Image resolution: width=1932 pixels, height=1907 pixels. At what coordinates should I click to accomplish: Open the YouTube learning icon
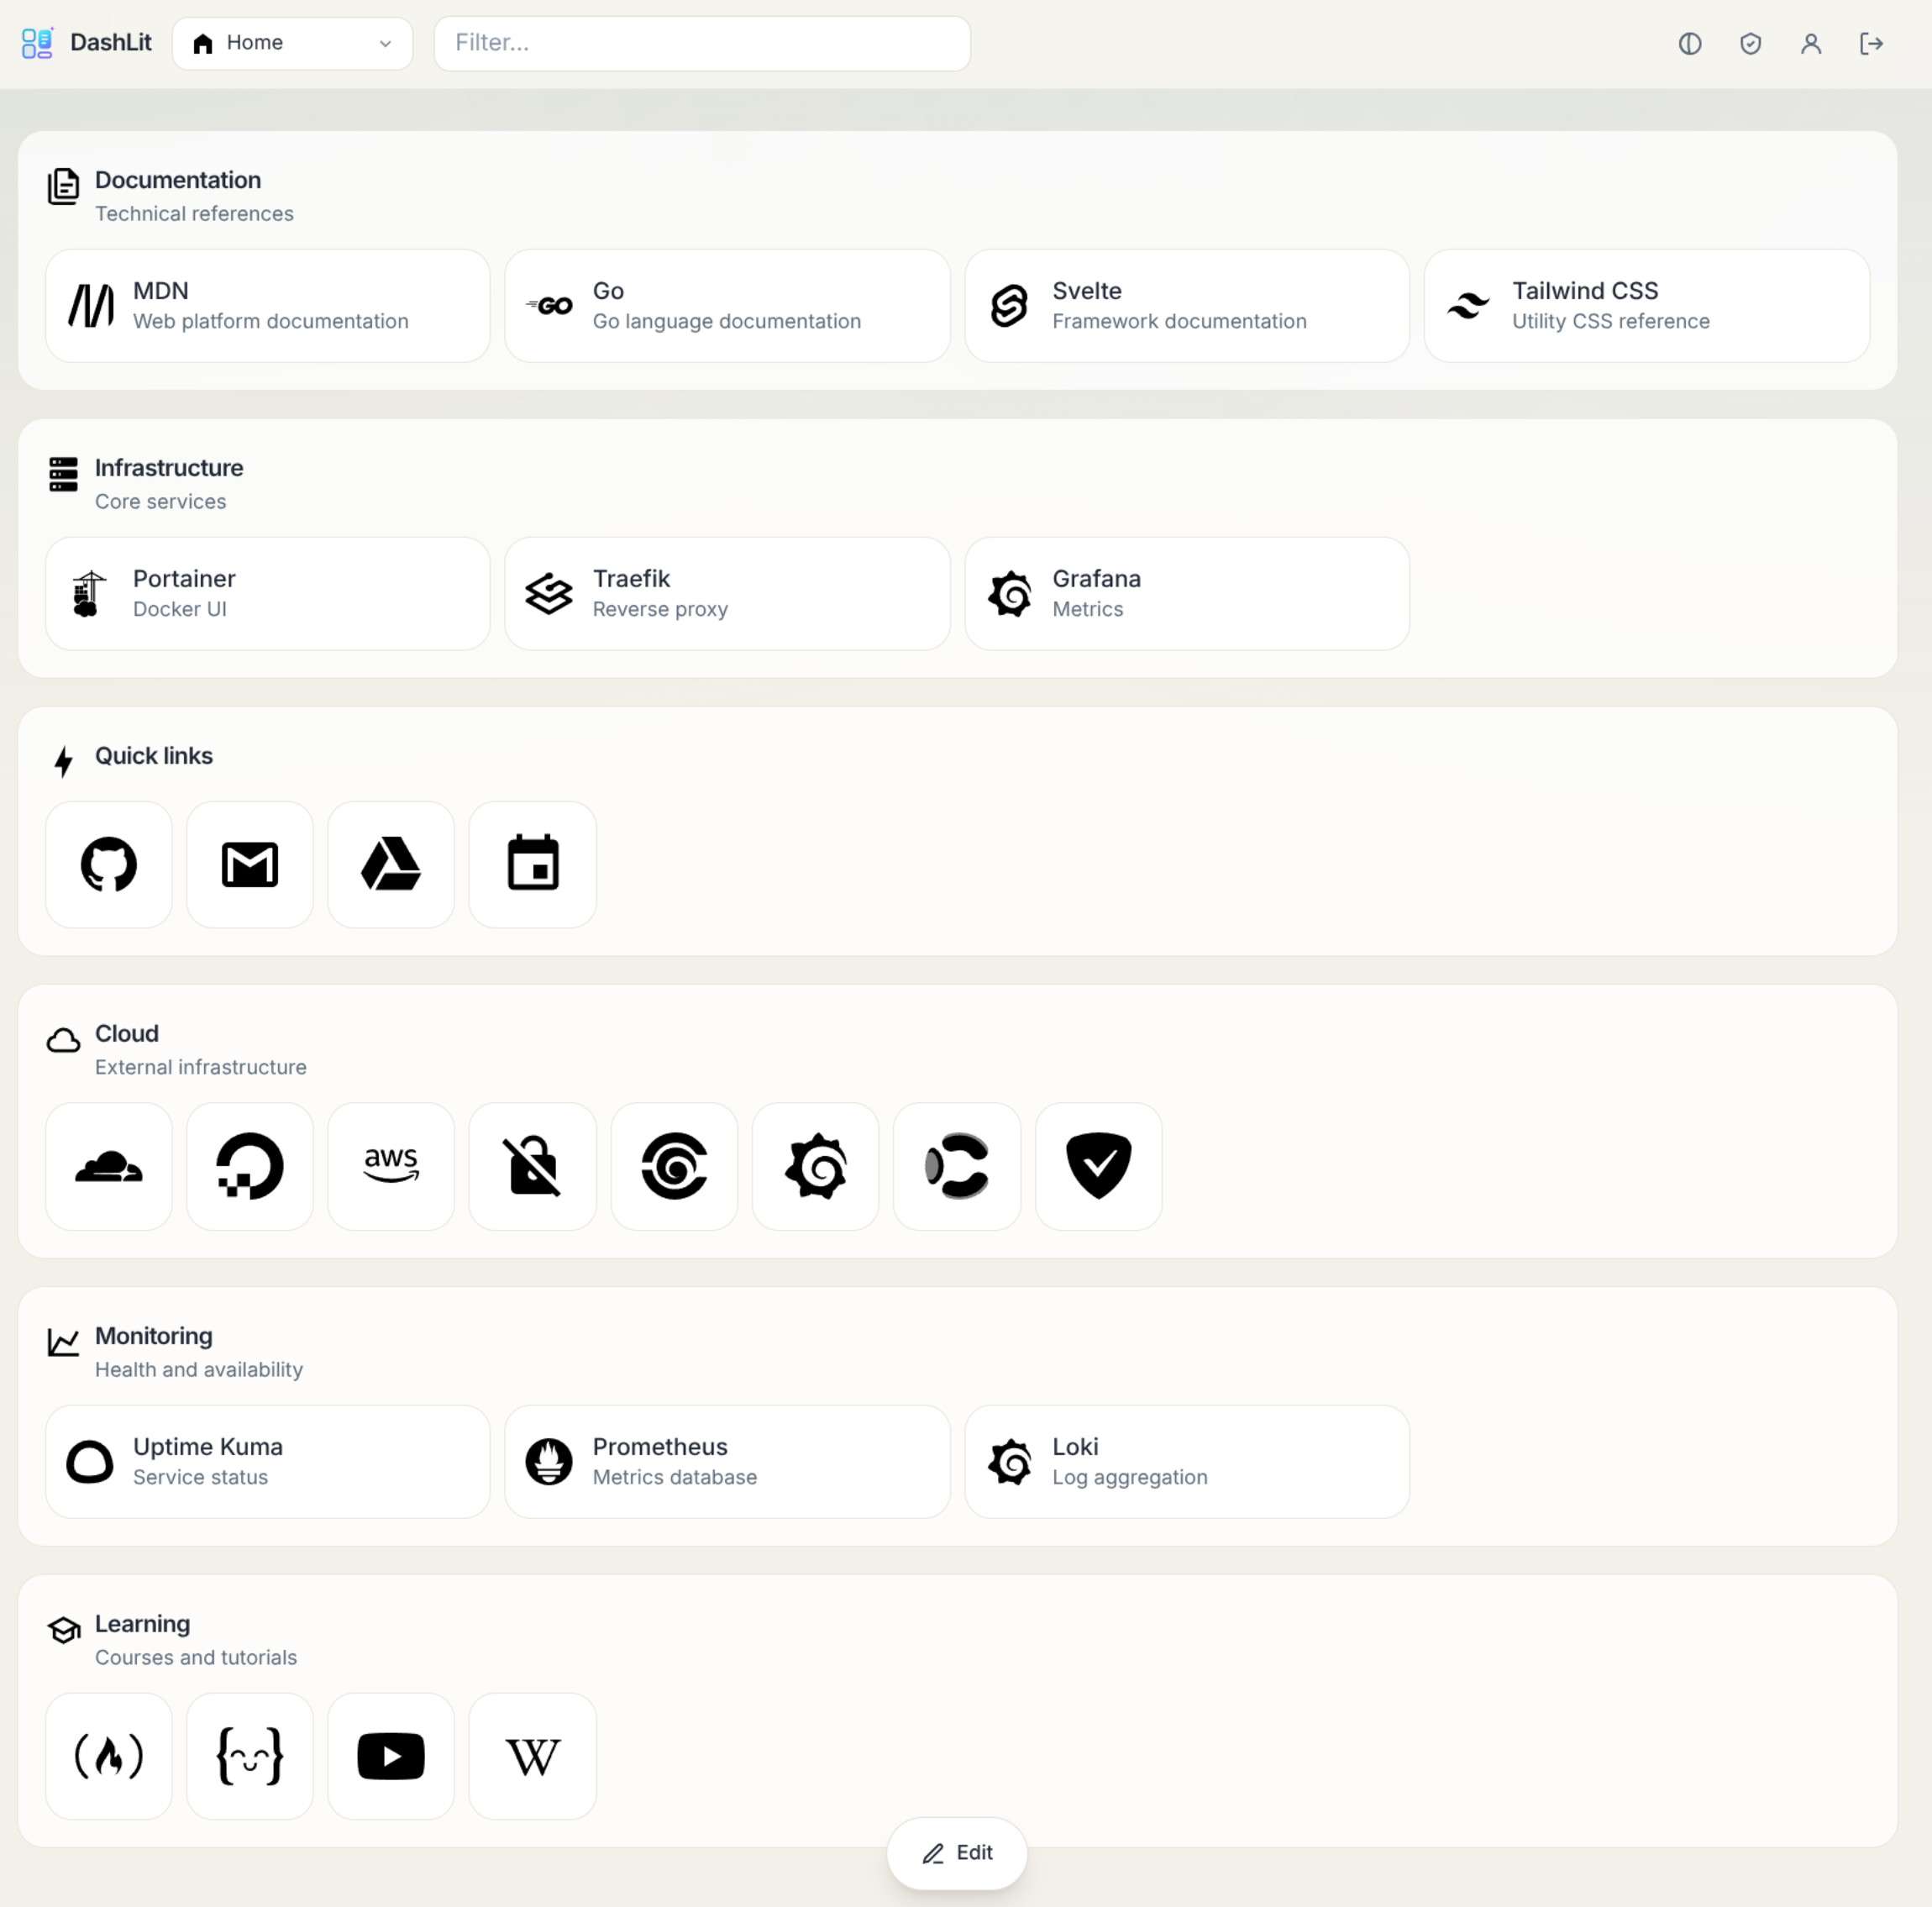point(391,1756)
